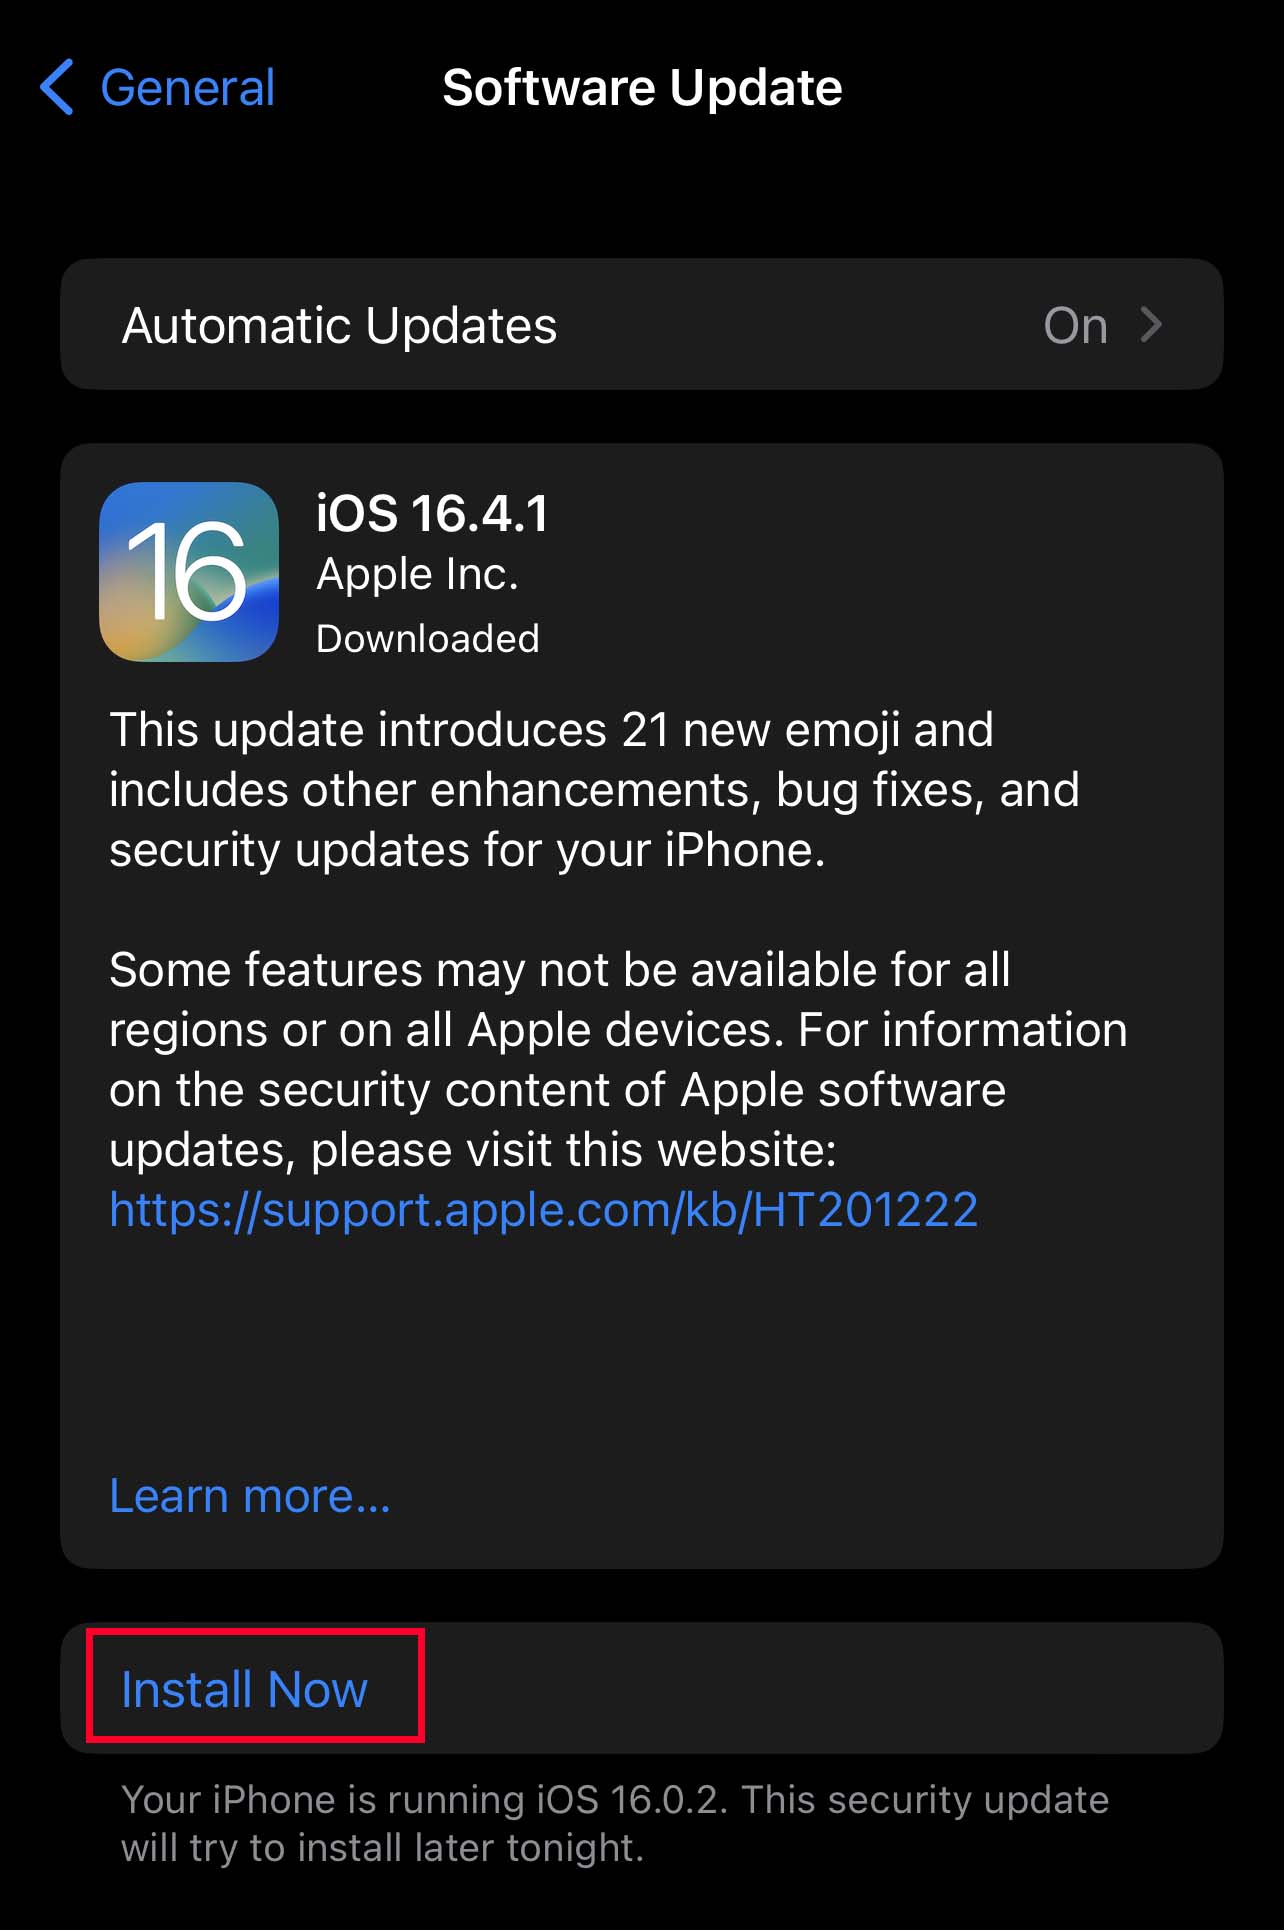Tap blank space below the support link

pos(642,1350)
